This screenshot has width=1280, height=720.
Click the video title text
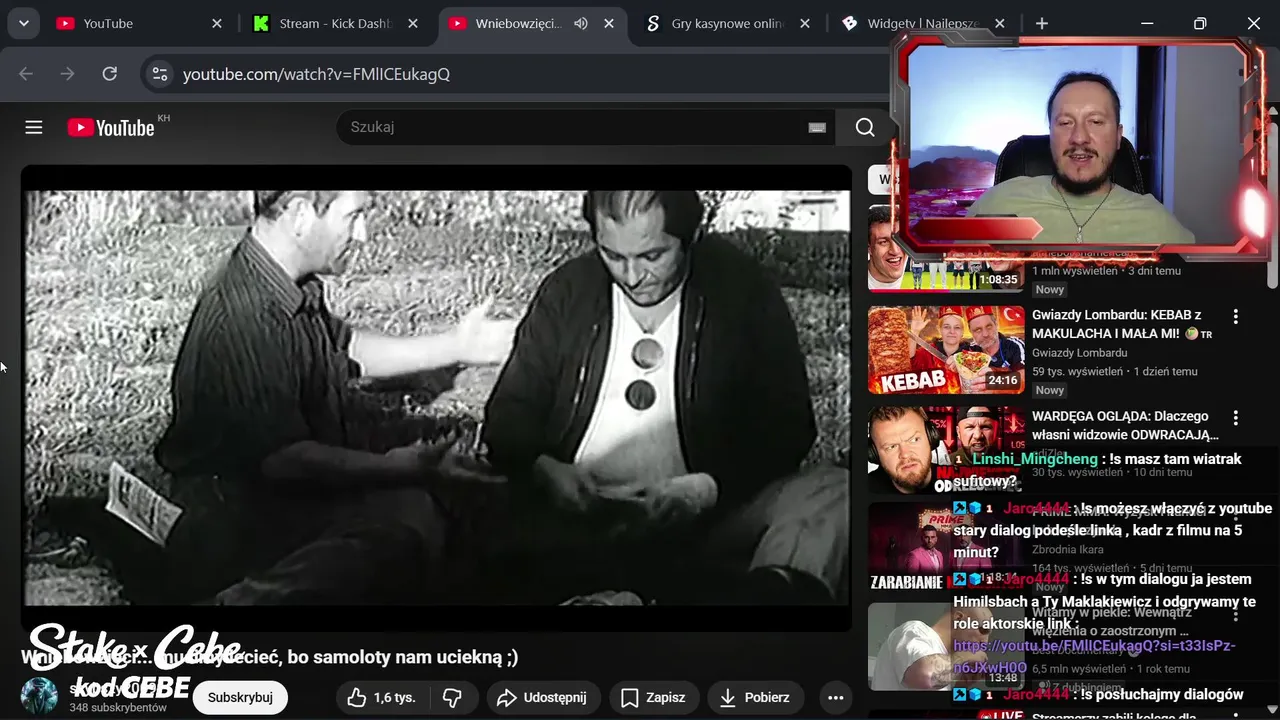270,657
